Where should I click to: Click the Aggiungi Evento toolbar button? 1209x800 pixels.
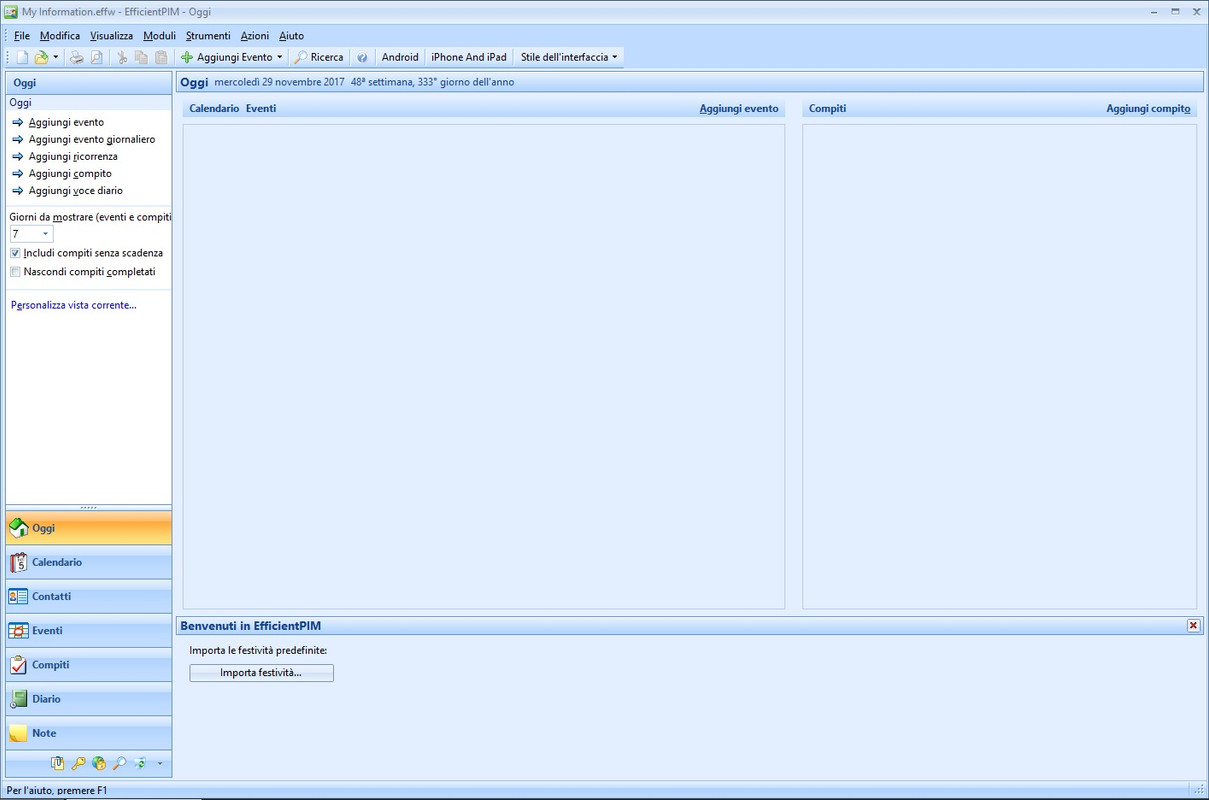pyautogui.click(x=226, y=57)
